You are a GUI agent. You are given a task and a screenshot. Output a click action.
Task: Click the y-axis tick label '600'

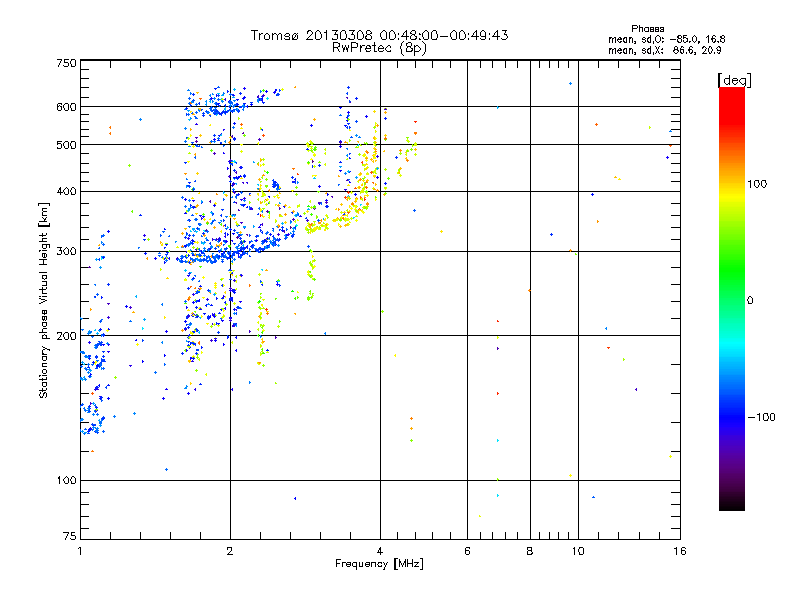click(x=66, y=107)
